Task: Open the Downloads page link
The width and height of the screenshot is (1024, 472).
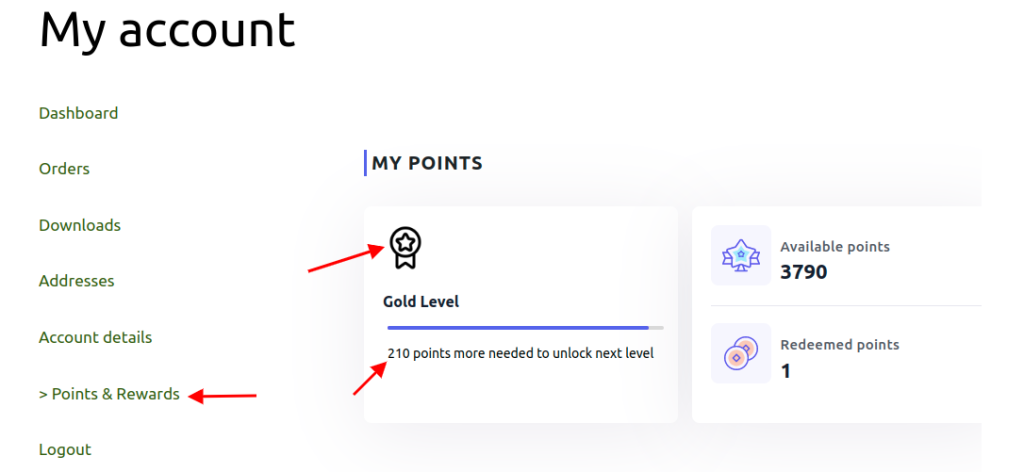Action: click(80, 225)
